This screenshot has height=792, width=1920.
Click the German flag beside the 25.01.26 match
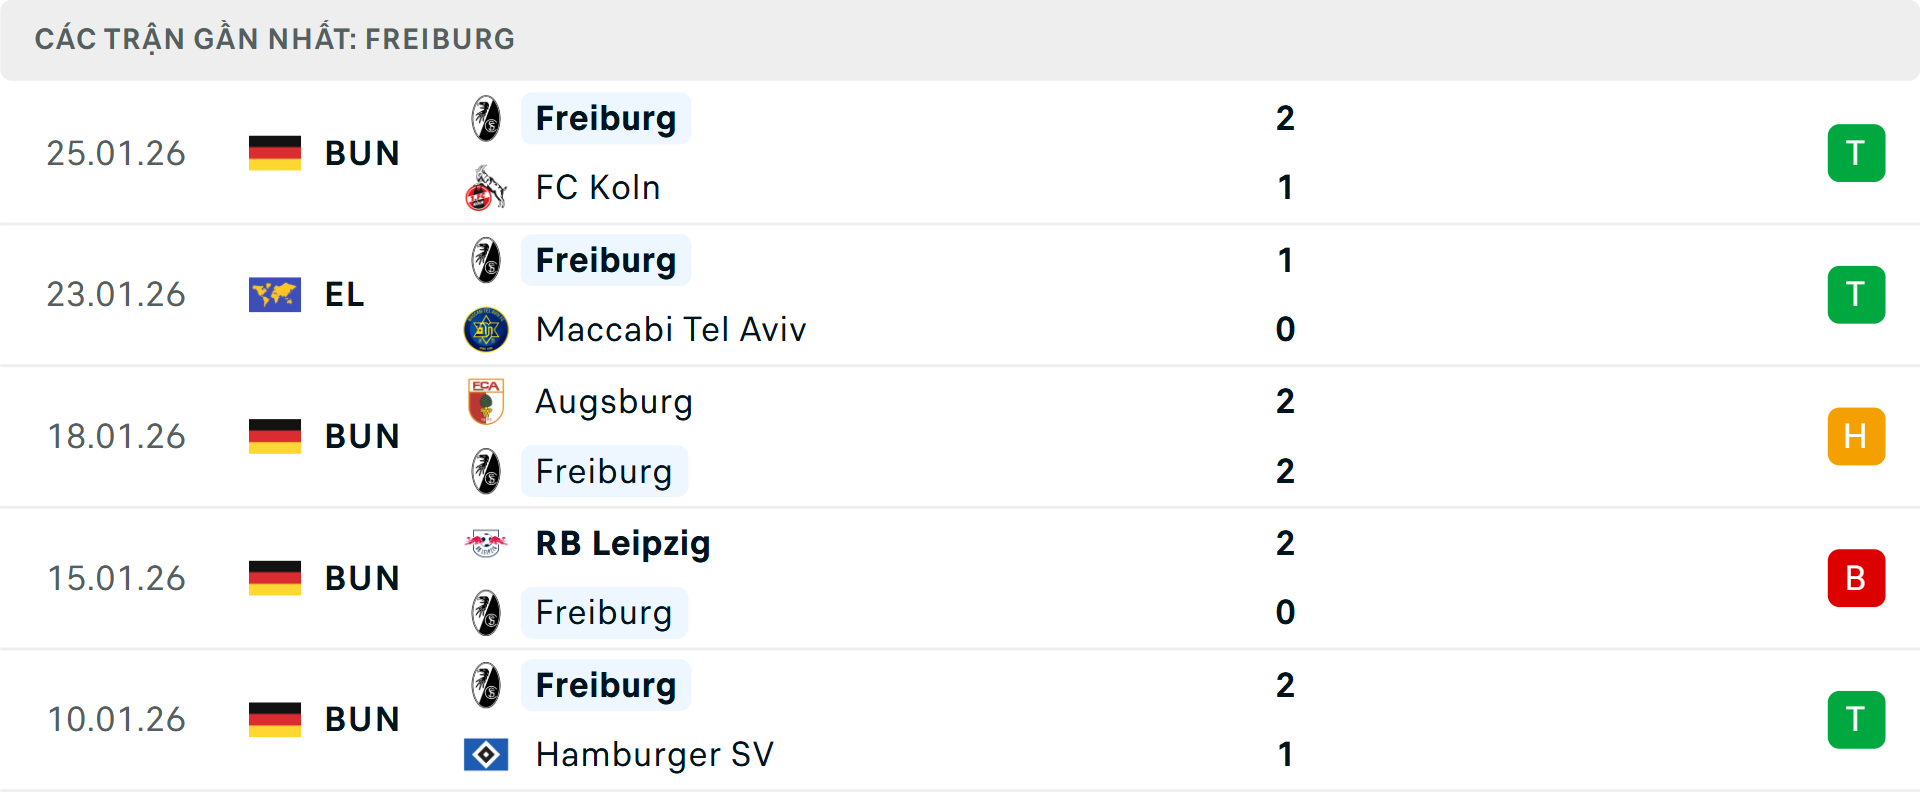(x=274, y=152)
